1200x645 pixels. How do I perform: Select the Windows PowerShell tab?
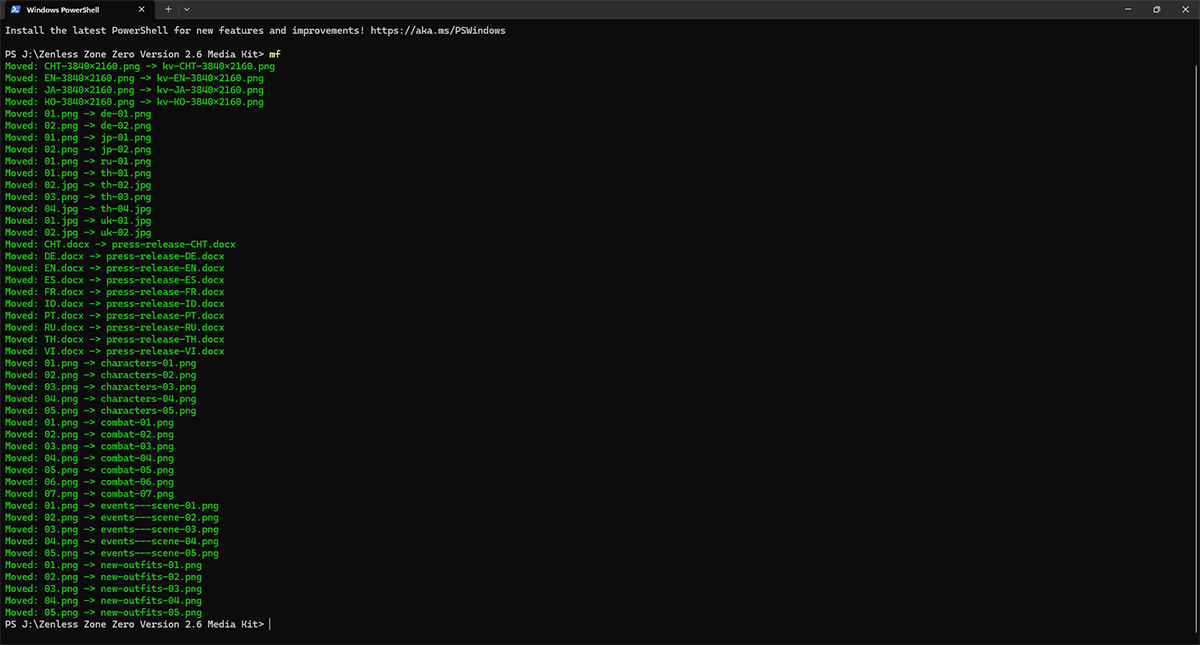click(78, 9)
